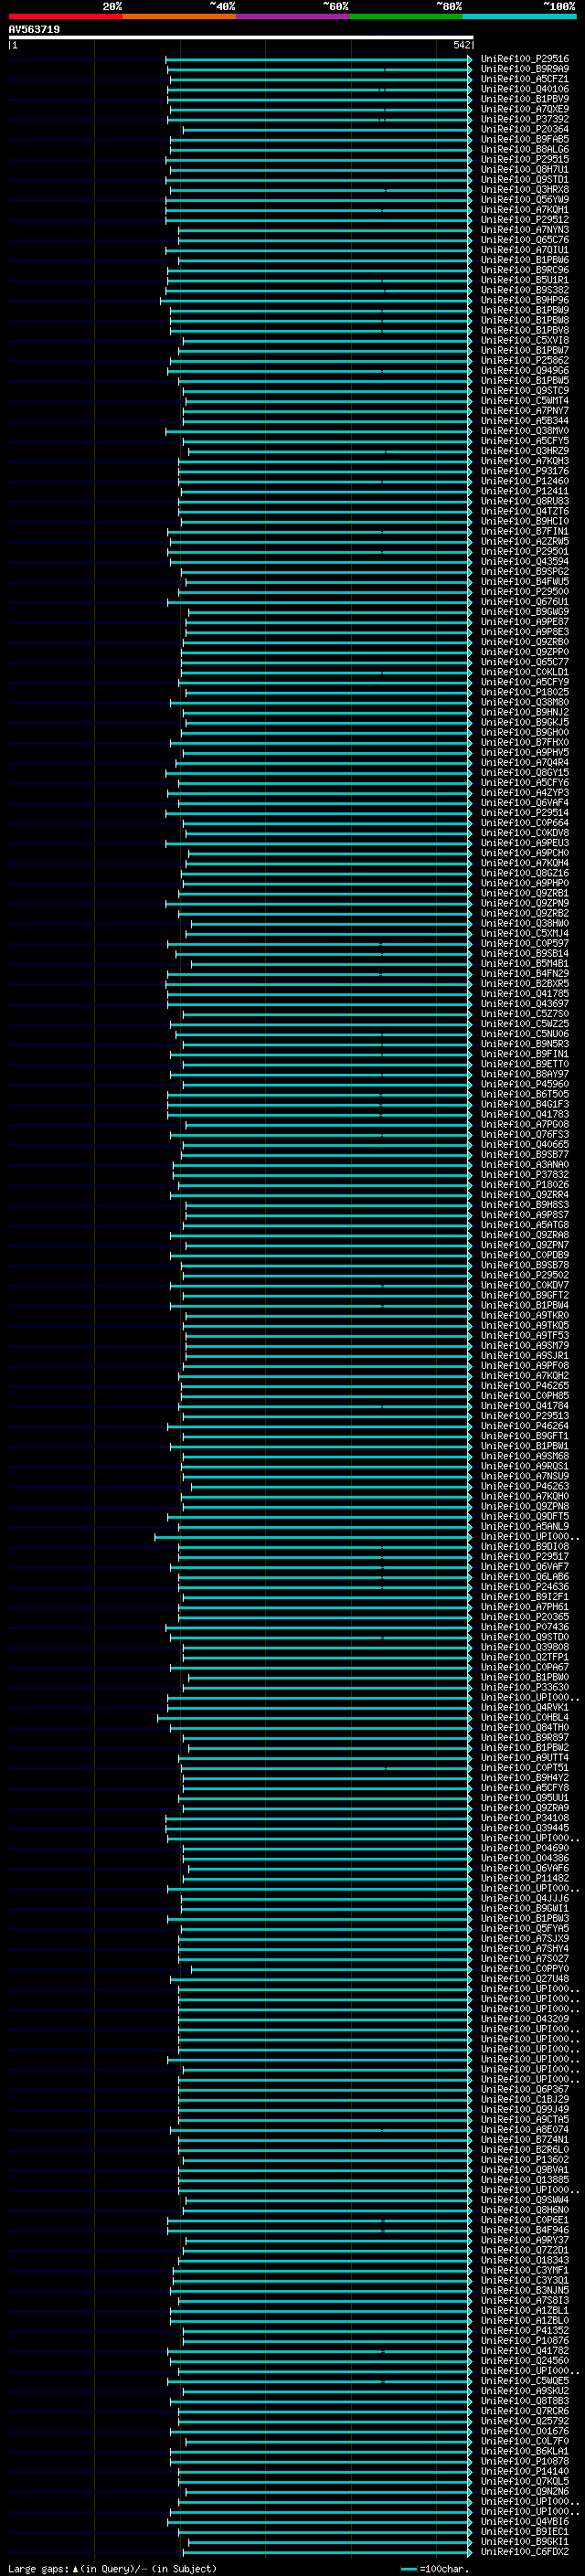Click the UniRef100_Q56YW9 label

coord(525,199)
